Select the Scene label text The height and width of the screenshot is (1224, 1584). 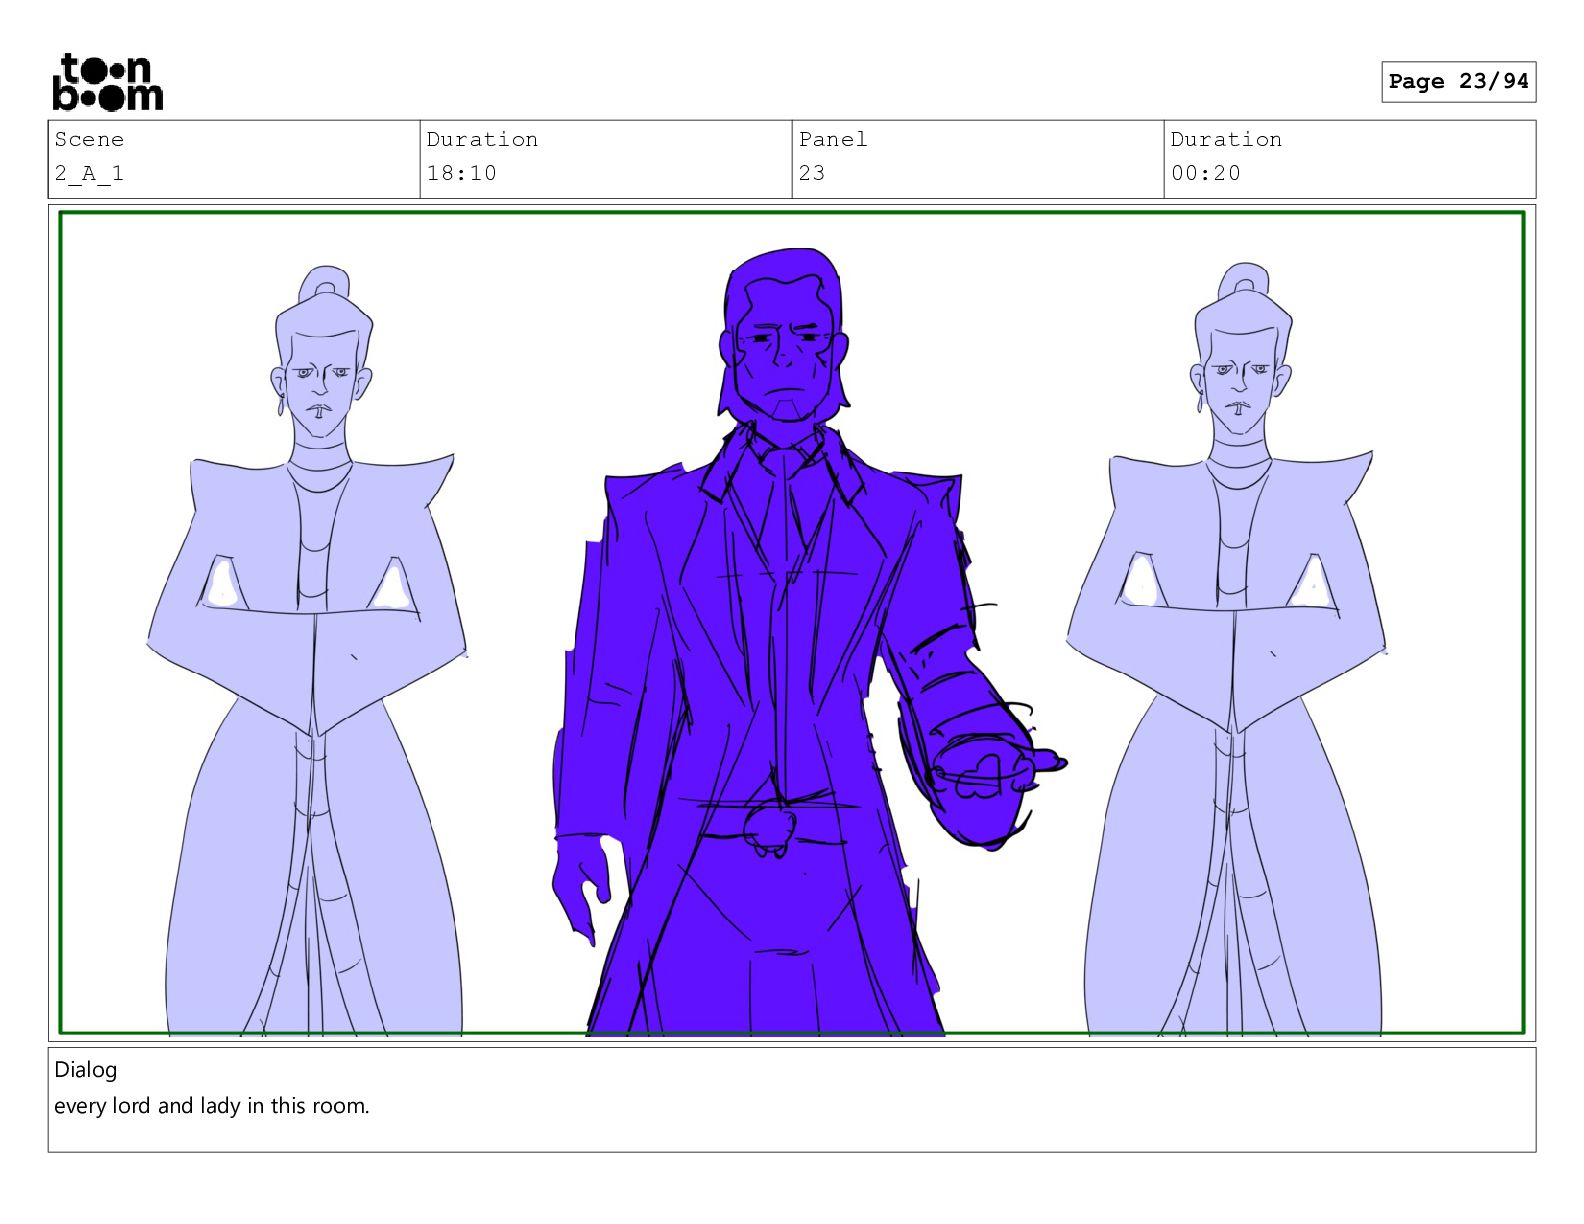(x=89, y=140)
